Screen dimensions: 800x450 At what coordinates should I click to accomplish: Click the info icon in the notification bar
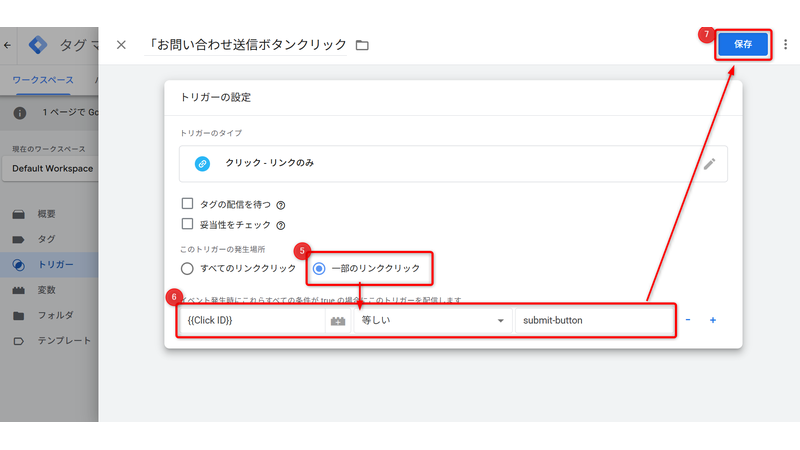(20, 113)
